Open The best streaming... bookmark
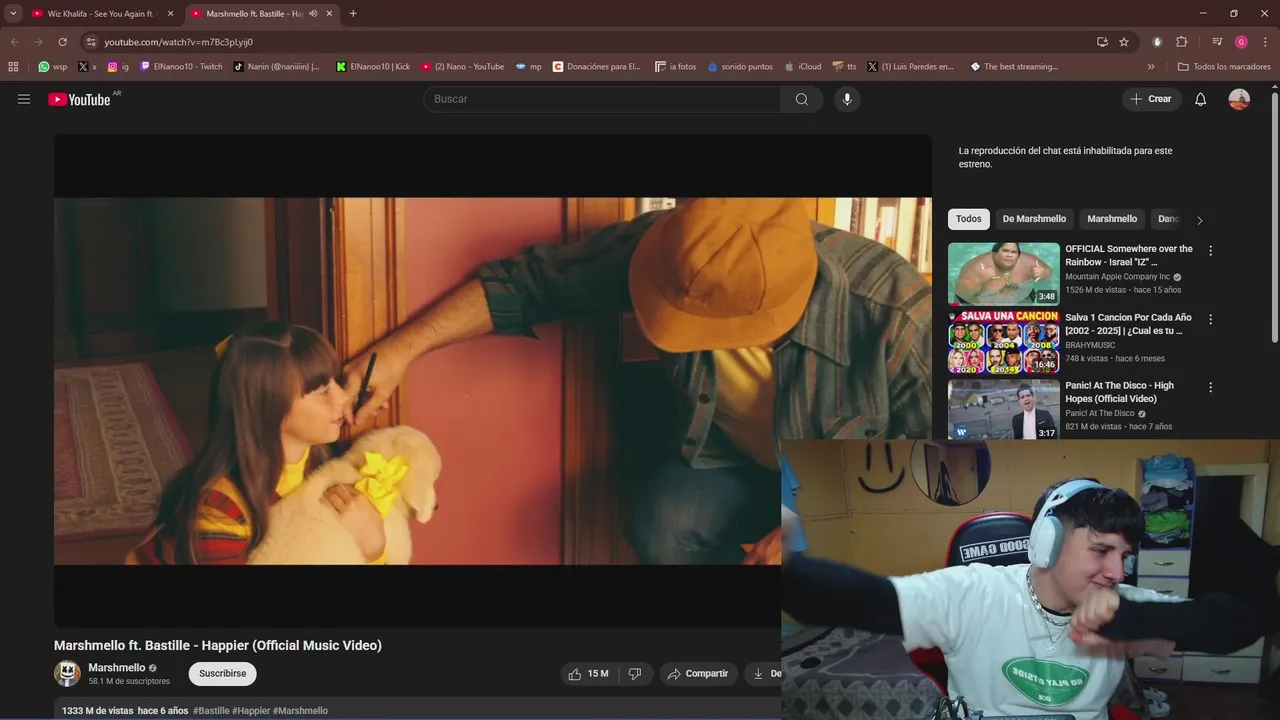 click(x=1013, y=67)
